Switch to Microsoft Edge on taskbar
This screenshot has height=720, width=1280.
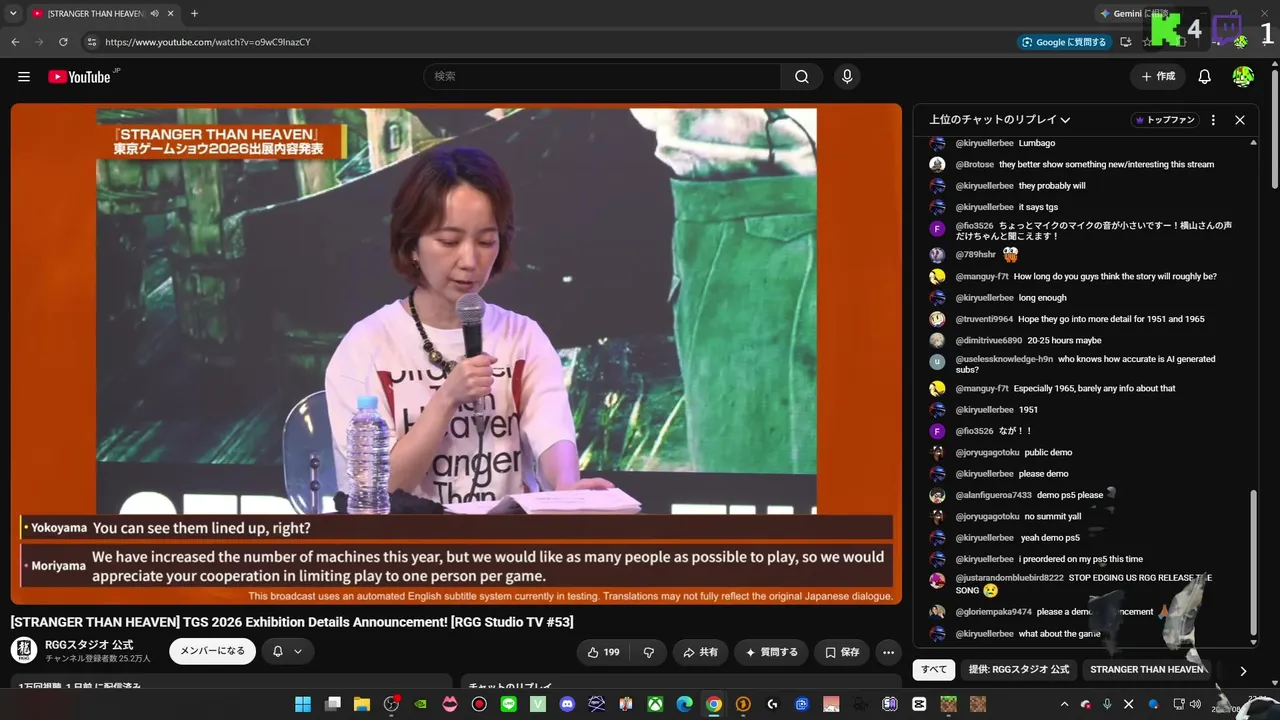(684, 704)
